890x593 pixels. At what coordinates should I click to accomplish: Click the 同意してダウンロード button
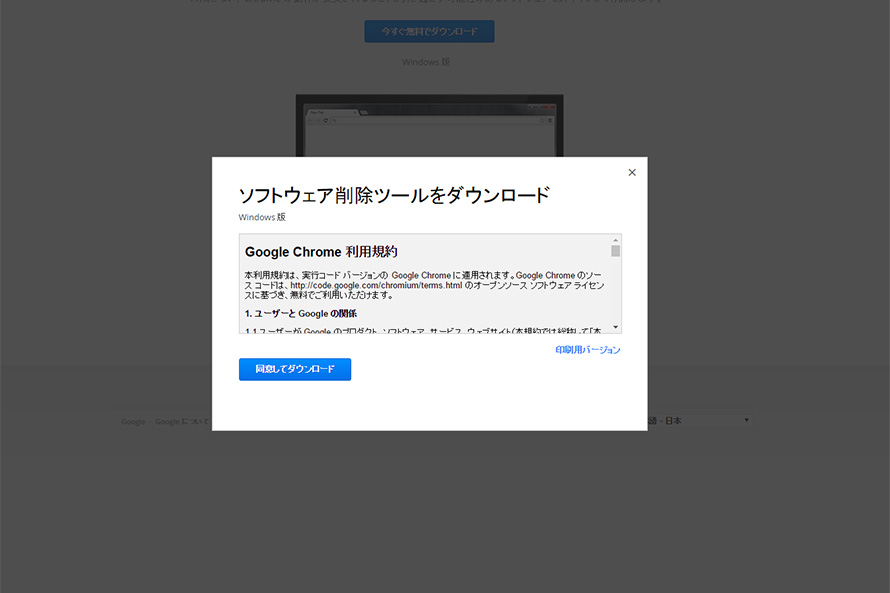point(295,369)
